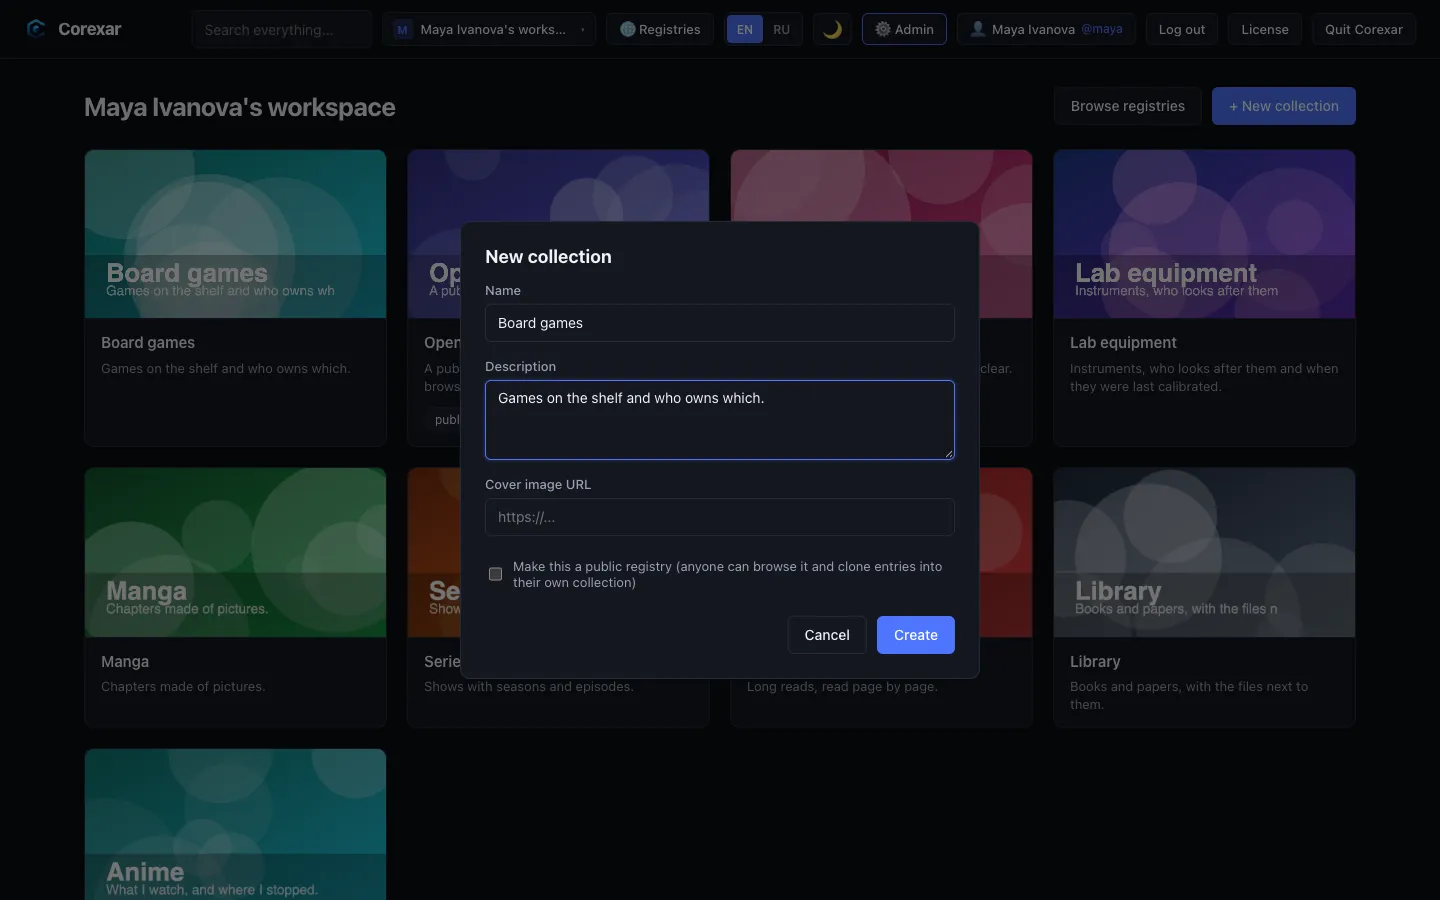Cancel the New collection dialog
Image resolution: width=1440 pixels, height=900 pixels.
click(x=827, y=635)
